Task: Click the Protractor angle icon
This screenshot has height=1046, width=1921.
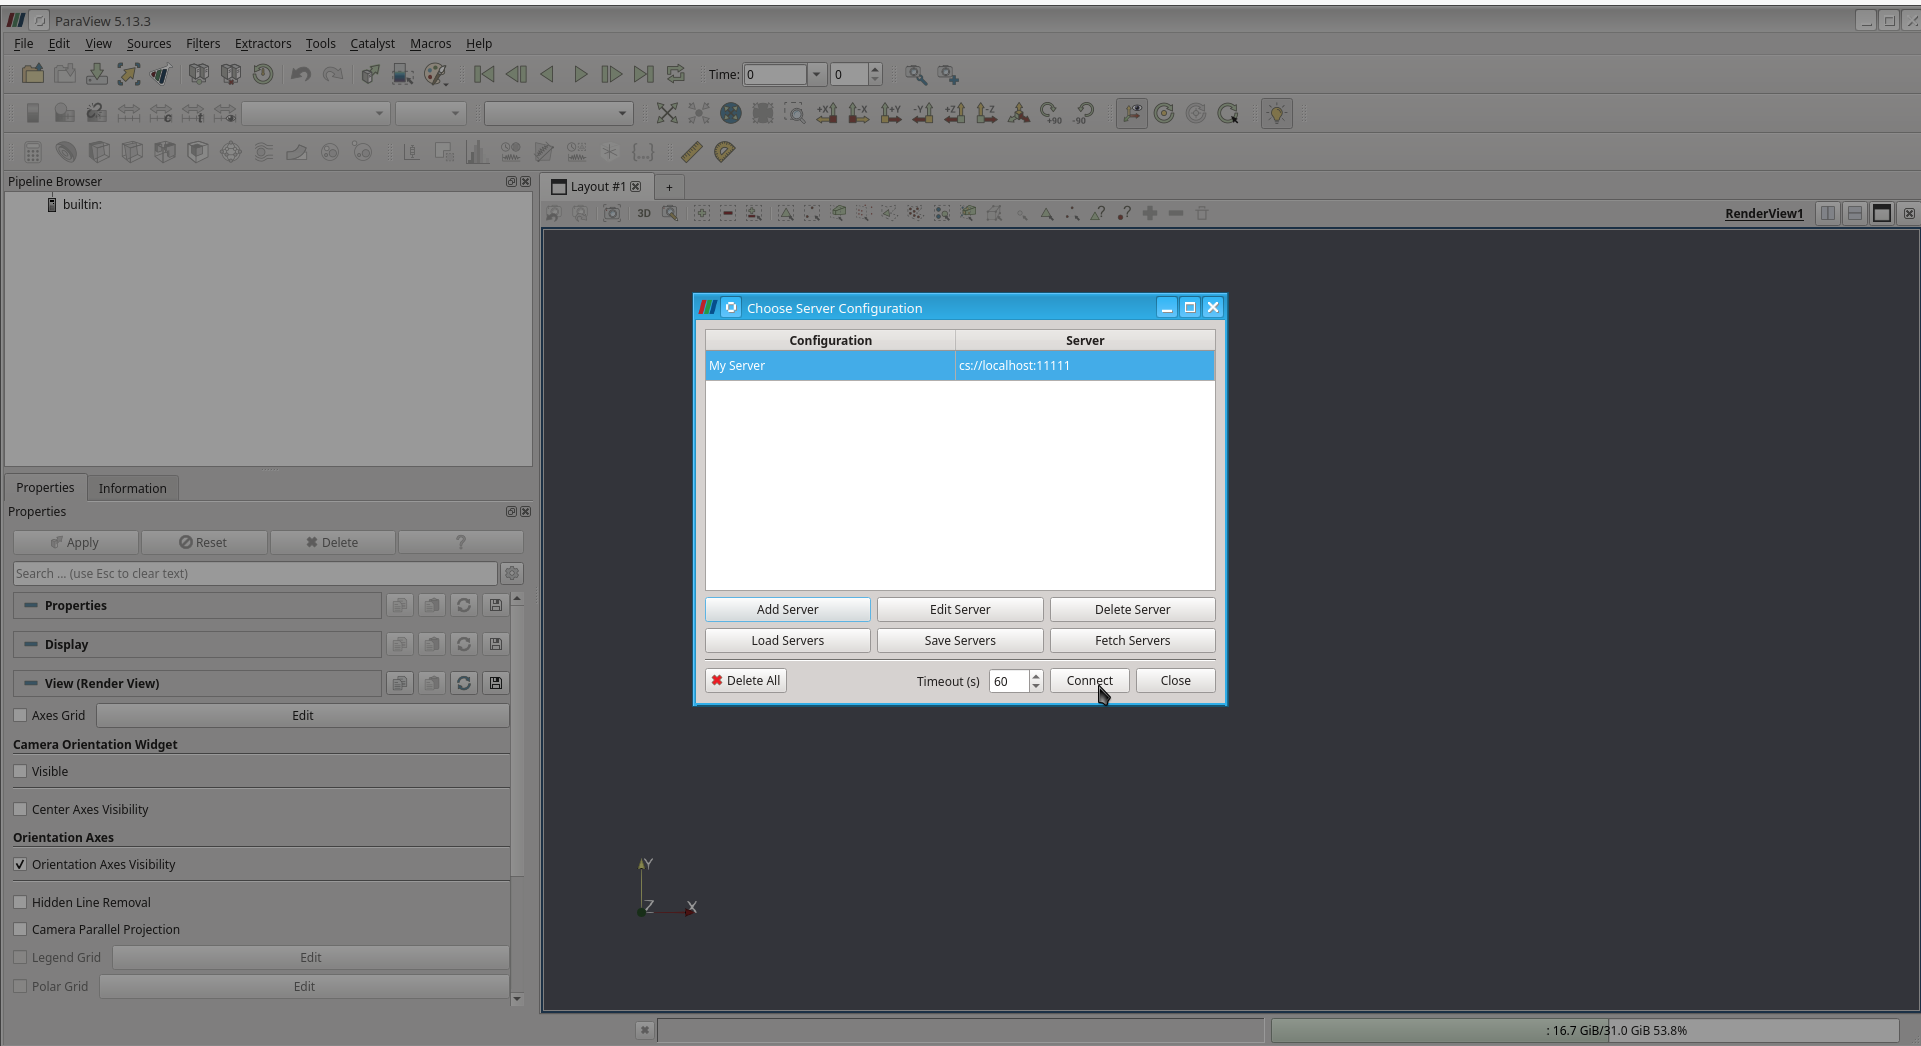Action: coord(724,152)
